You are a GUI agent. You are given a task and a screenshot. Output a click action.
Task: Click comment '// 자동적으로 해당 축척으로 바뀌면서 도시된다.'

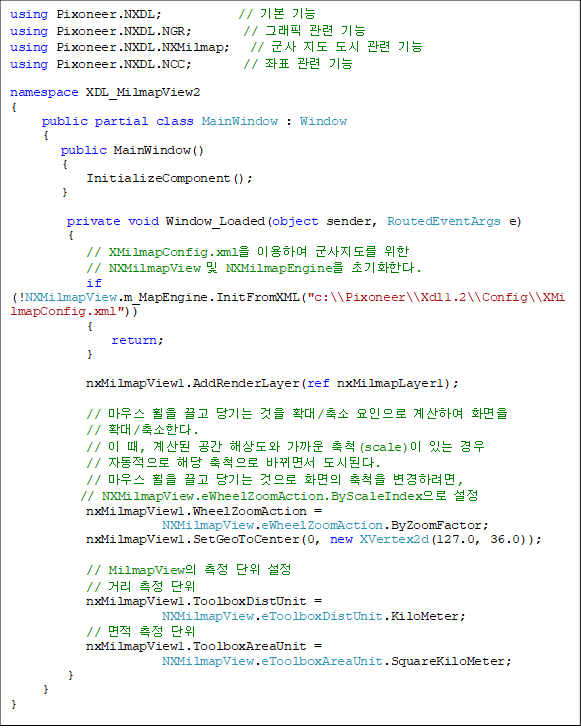coord(233,462)
